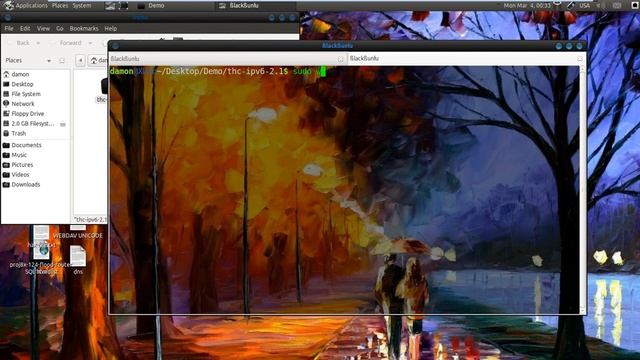Click the path bar left arrow button
The image size is (640, 360).
coord(80,60)
